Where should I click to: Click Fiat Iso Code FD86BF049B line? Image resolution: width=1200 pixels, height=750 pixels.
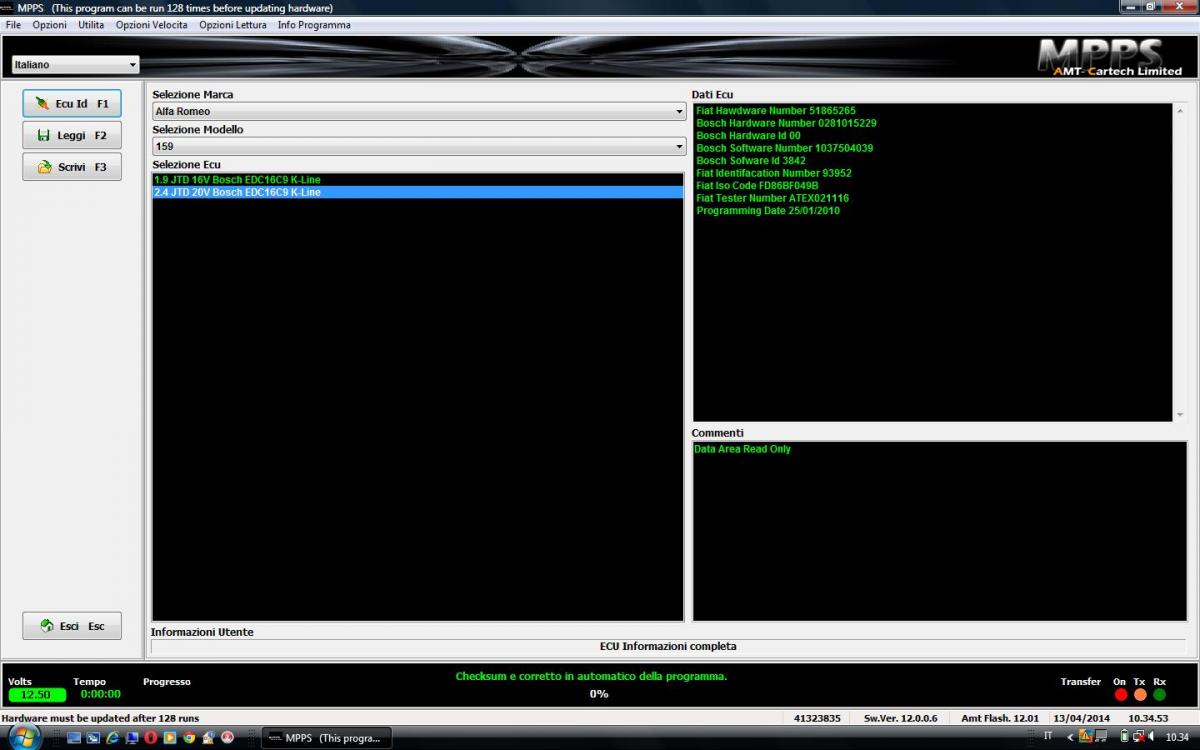pyautogui.click(x=757, y=186)
